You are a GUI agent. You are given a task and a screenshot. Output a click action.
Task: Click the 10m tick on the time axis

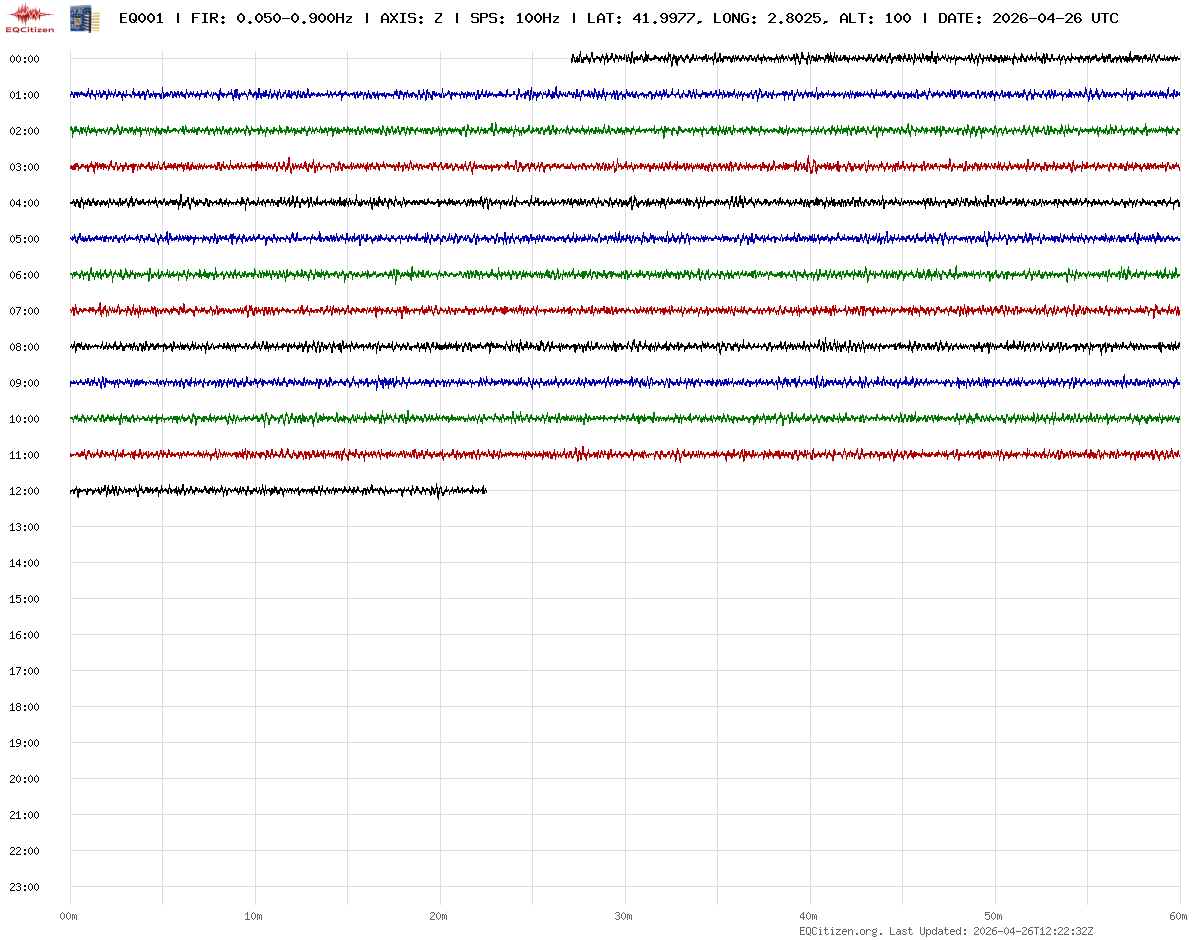pyautogui.click(x=254, y=916)
